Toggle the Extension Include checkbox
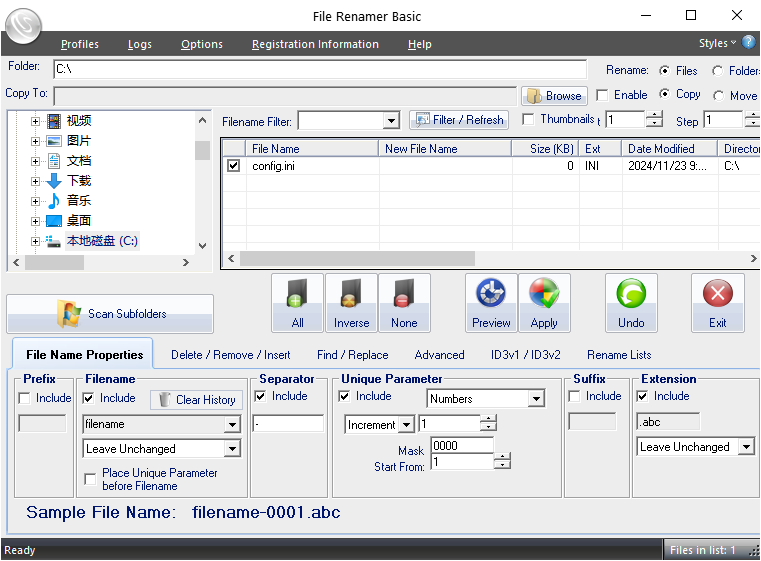The image size is (761, 561). (642, 396)
